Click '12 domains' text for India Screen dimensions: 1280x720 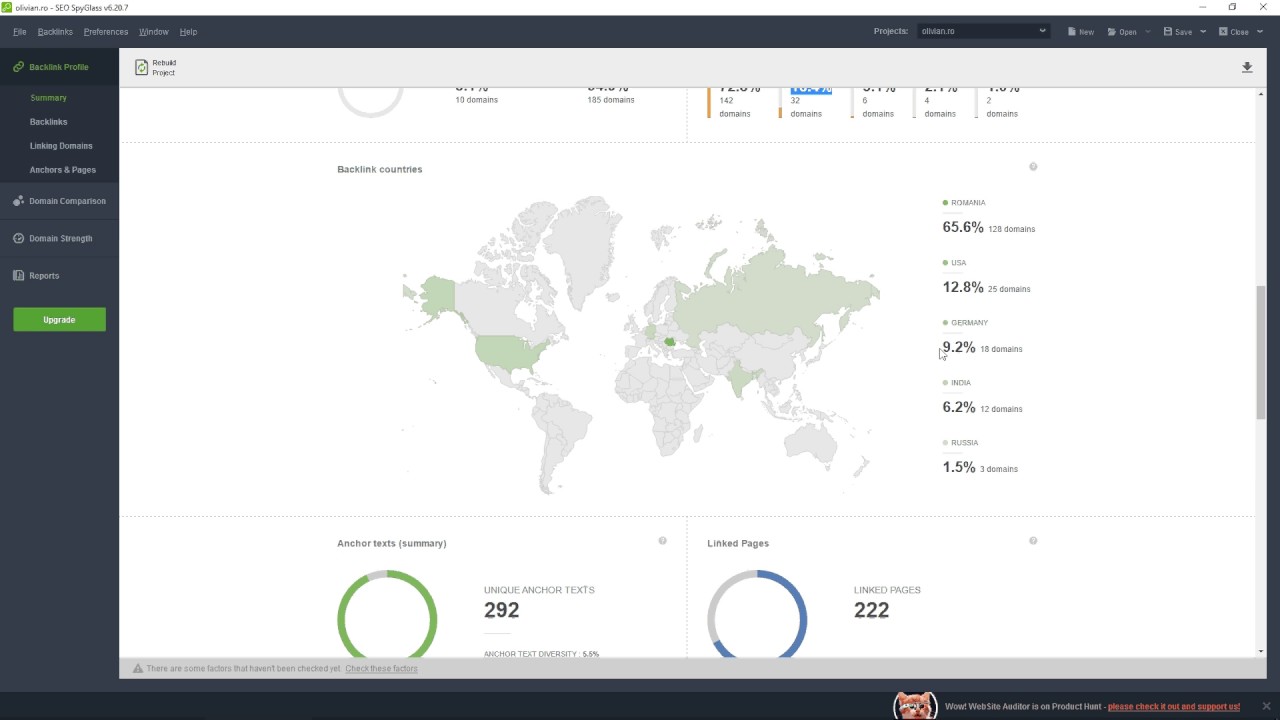click(1001, 409)
